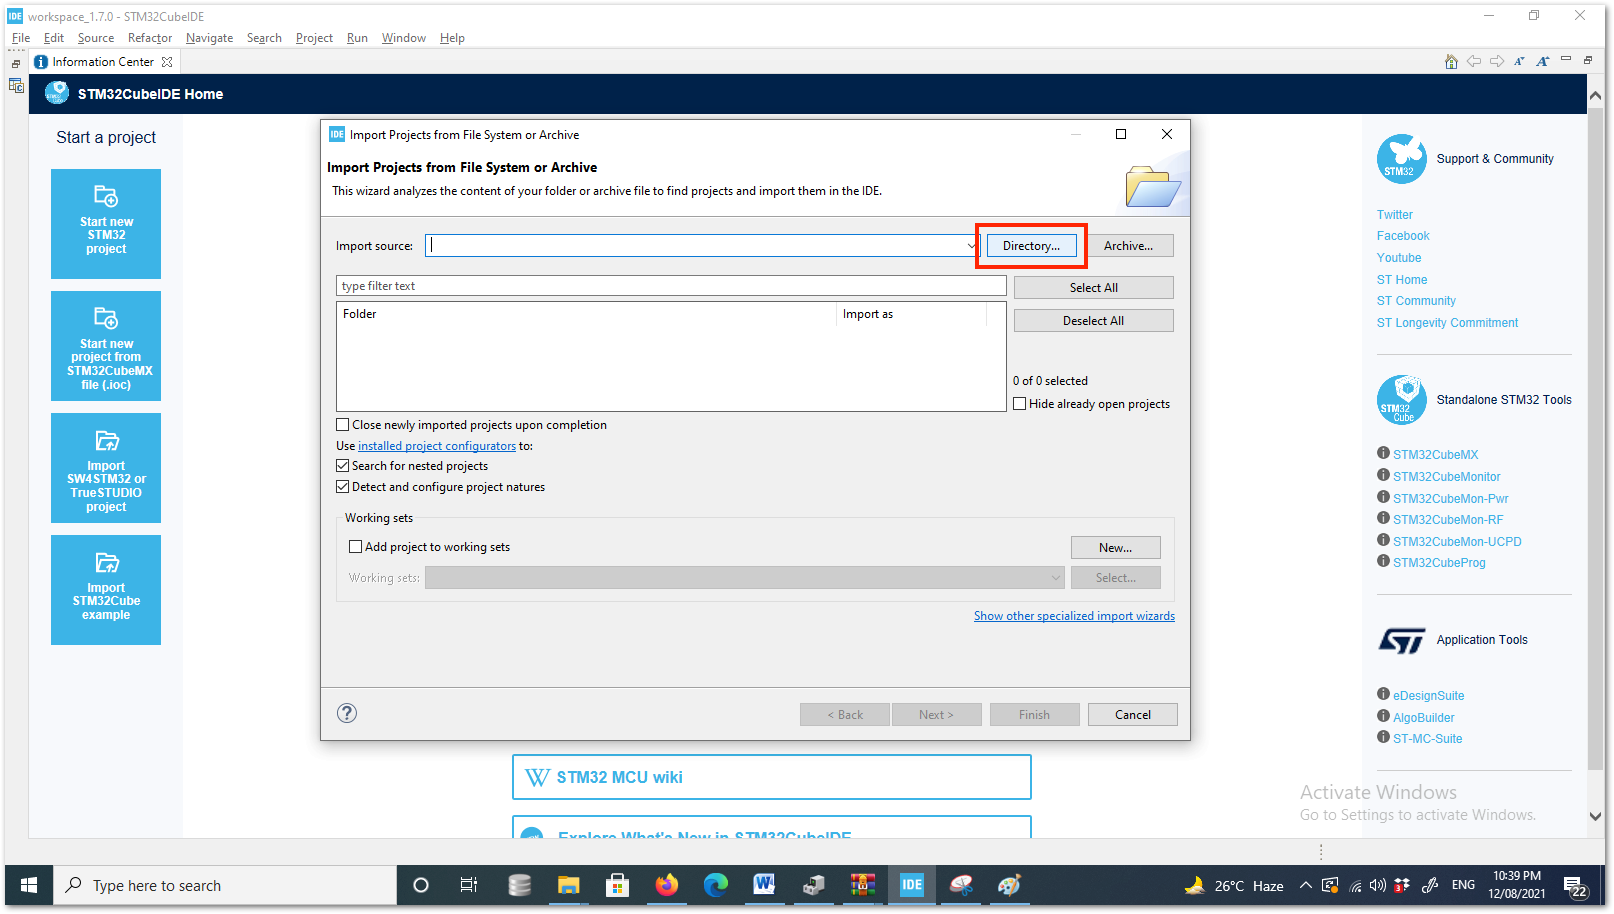Click Deselect All button

(x=1093, y=321)
